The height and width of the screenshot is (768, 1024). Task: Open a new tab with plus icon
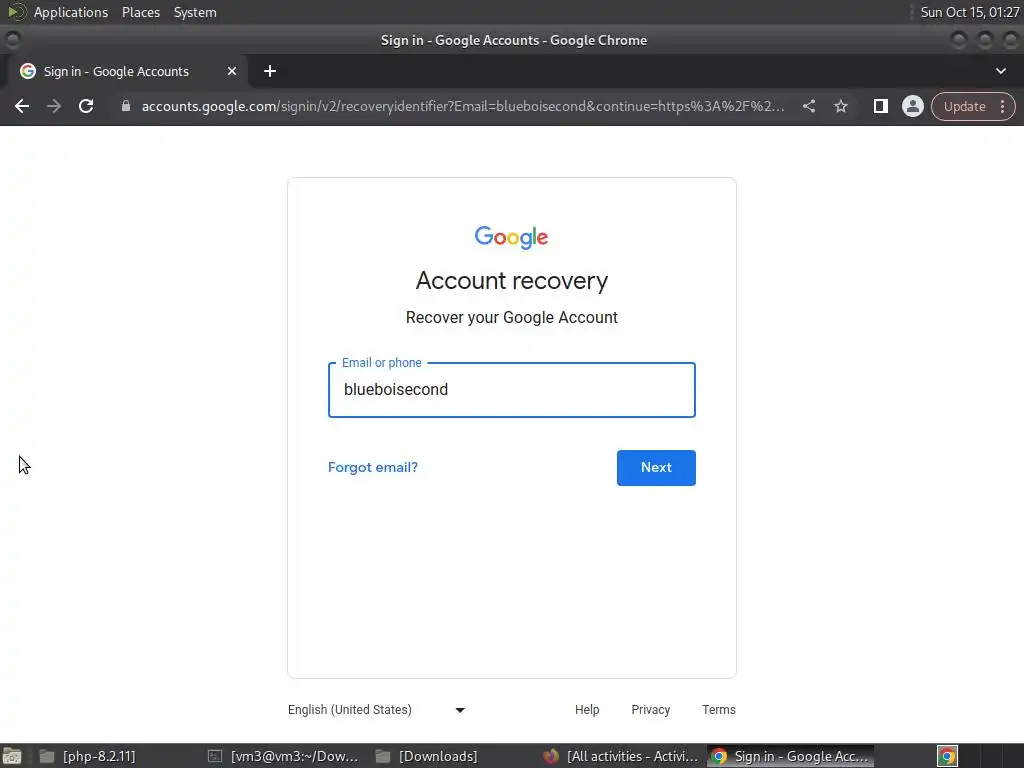click(x=270, y=71)
